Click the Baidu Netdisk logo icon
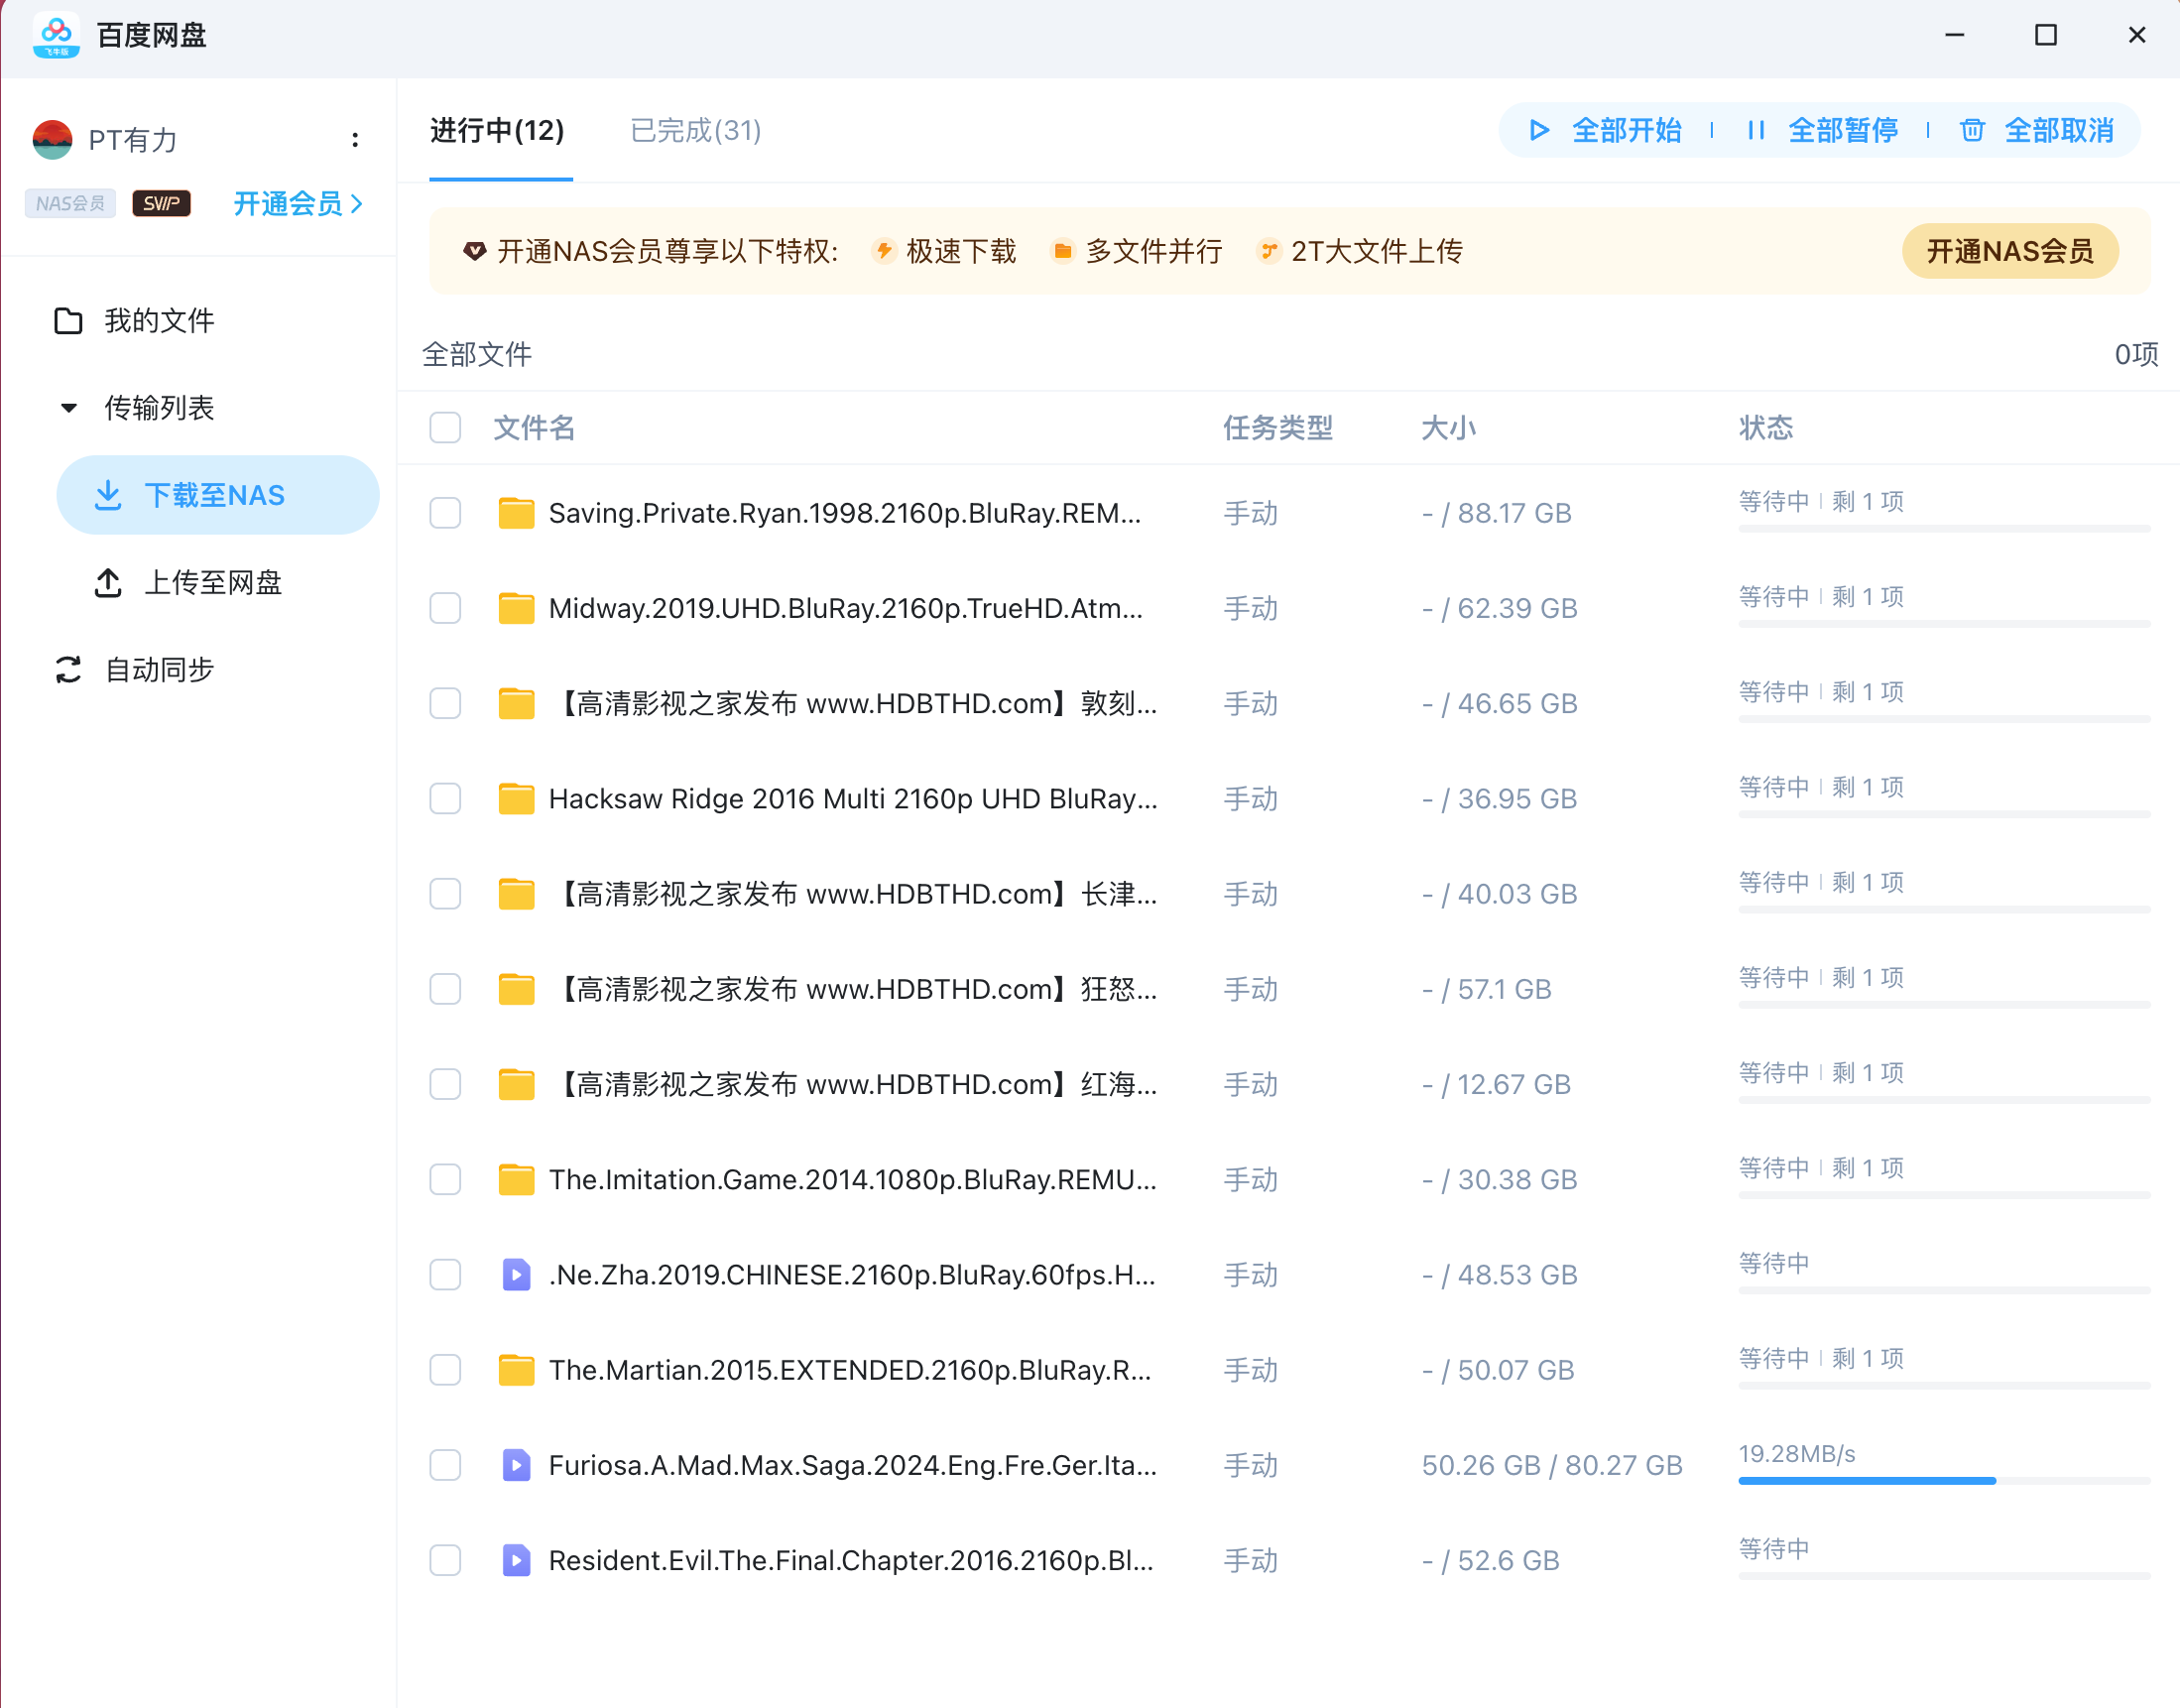 [56, 36]
